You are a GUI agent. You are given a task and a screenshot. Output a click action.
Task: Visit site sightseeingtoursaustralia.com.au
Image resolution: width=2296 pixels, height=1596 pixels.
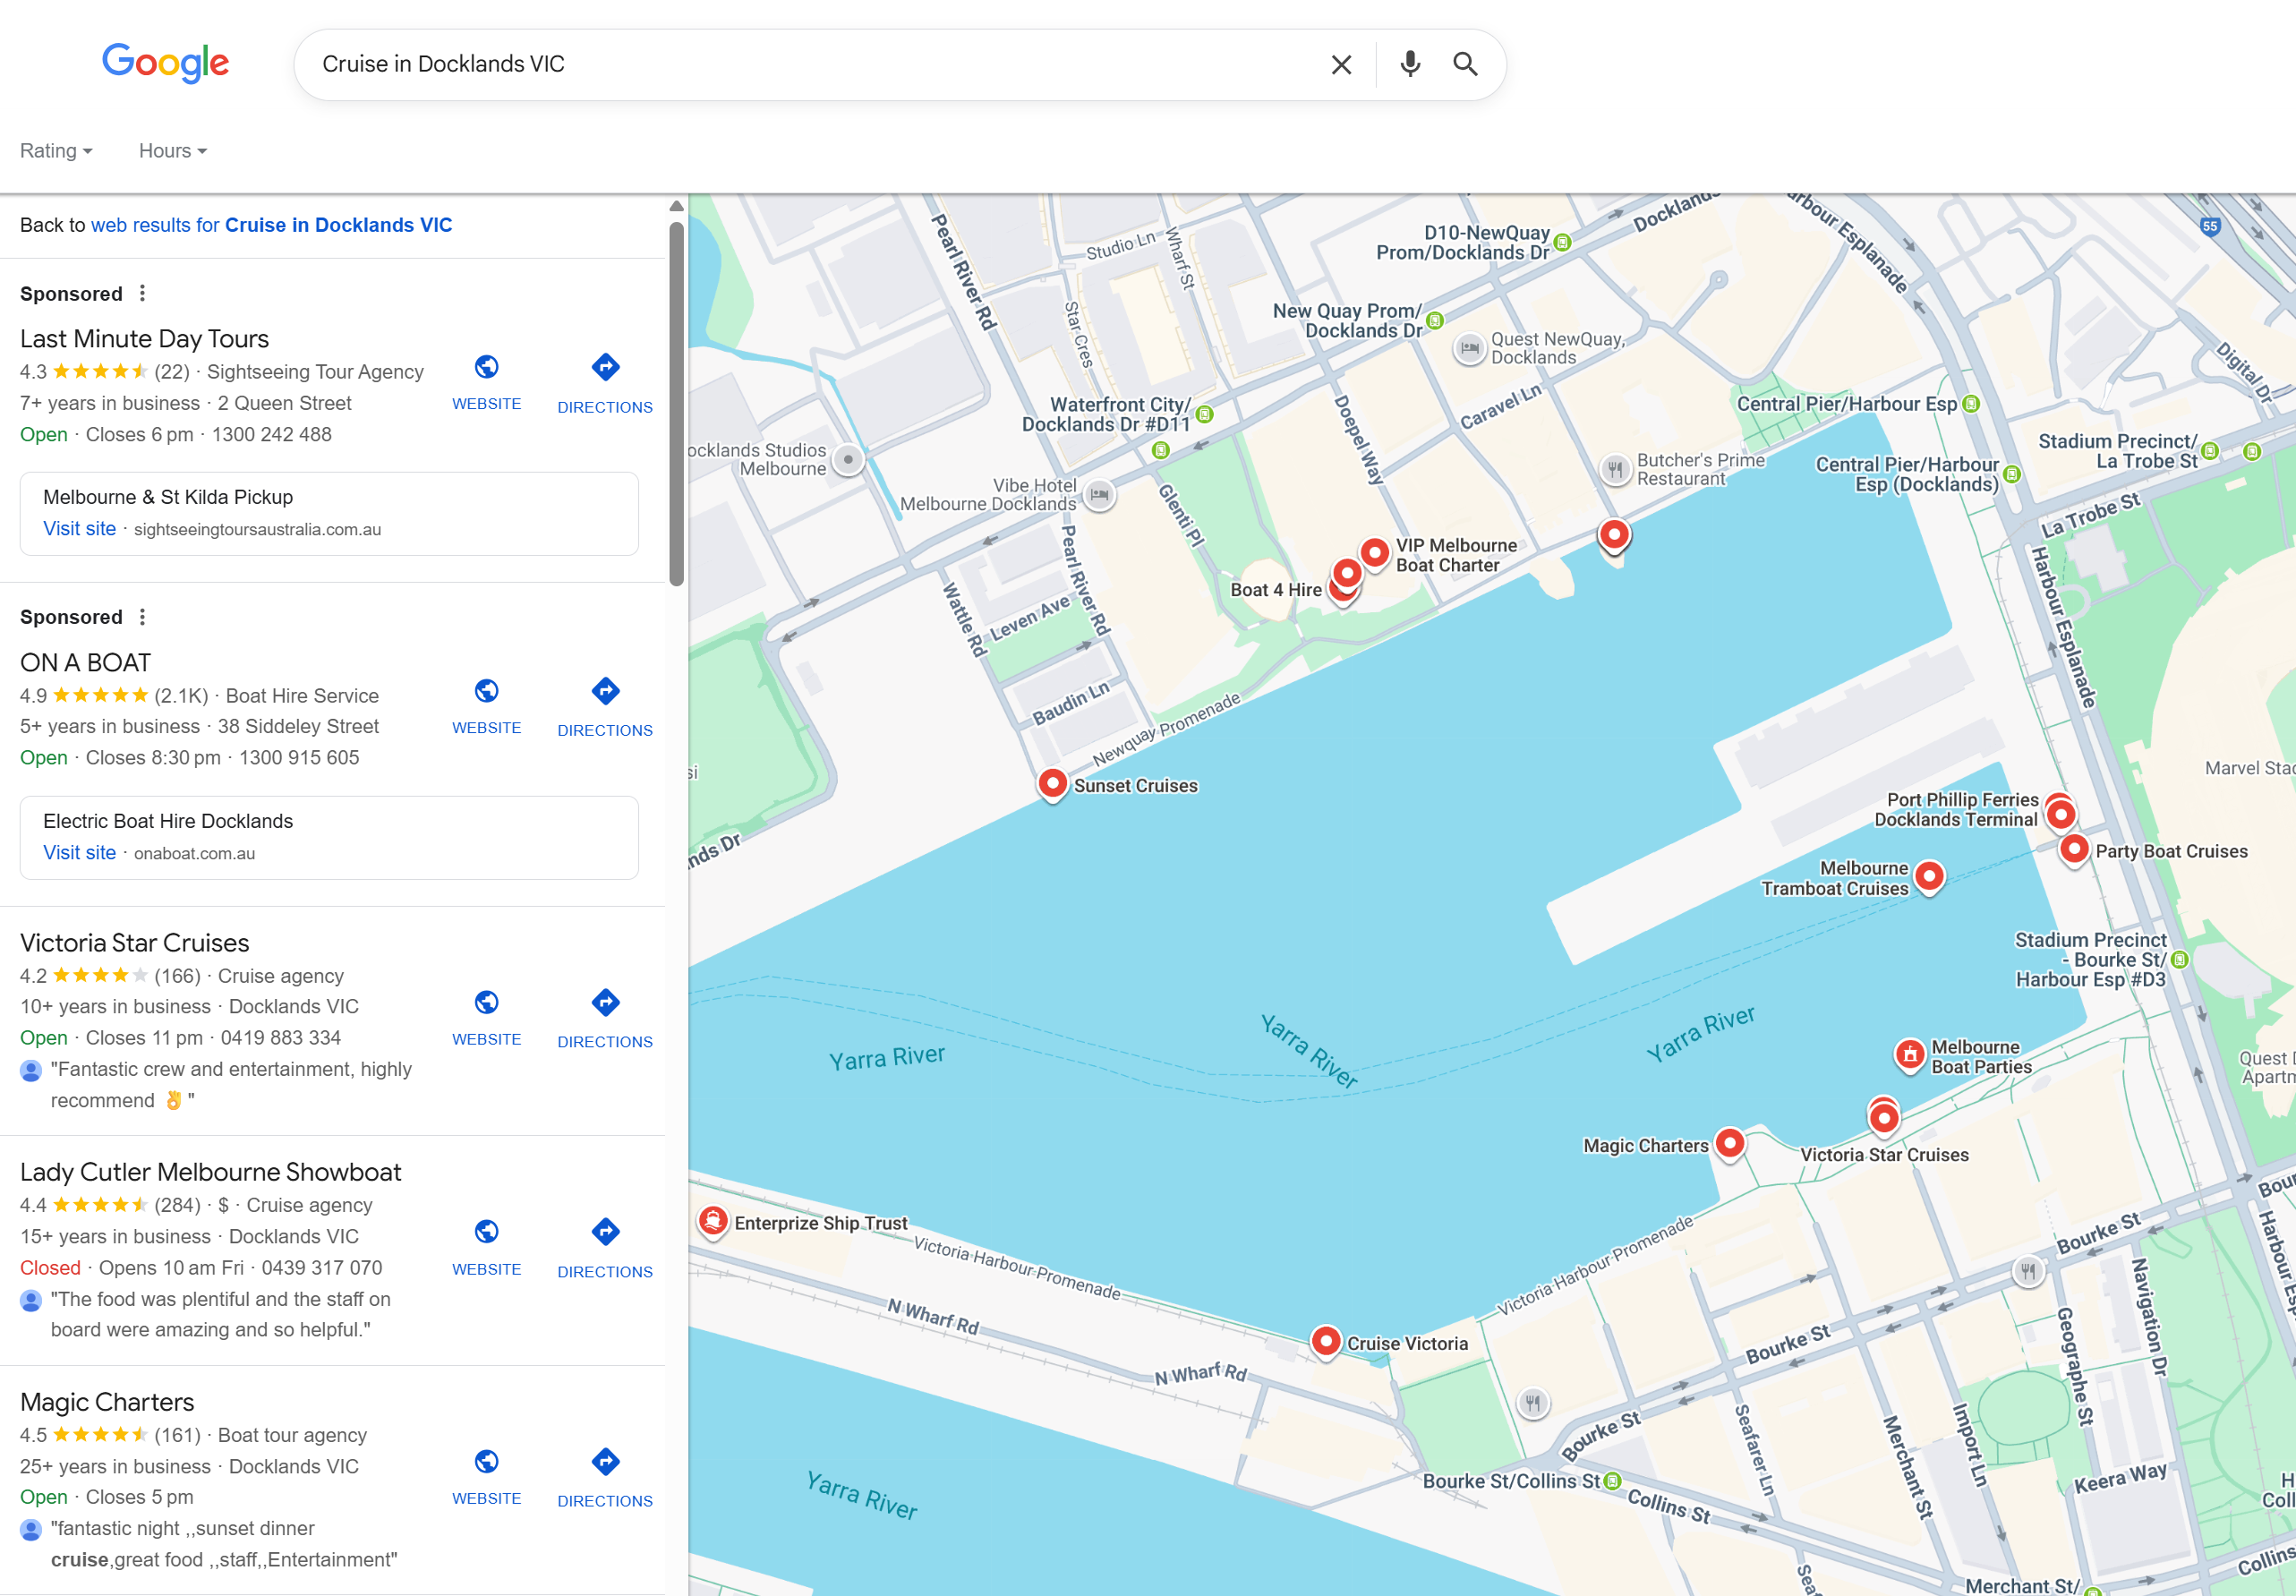79,529
